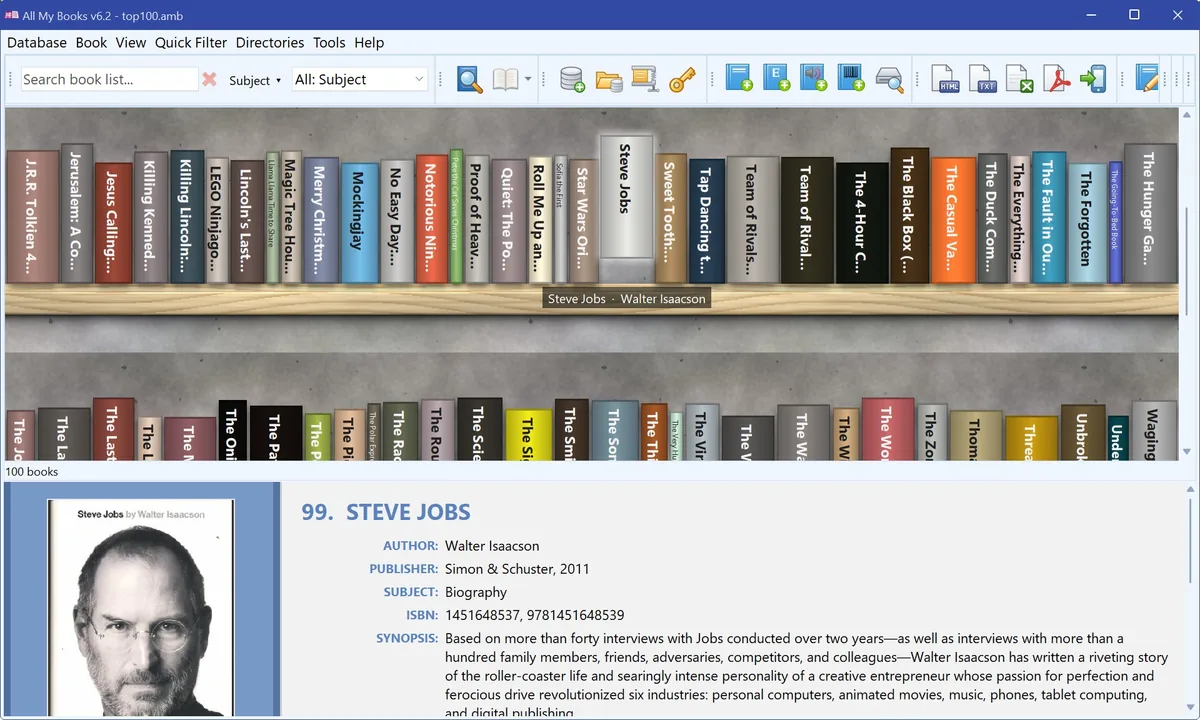The height and width of the screenshot is (720, 1200).
Task: Select the Lincoln's Last... book spine
Action: pyautogui.click(x=247, y=221)
